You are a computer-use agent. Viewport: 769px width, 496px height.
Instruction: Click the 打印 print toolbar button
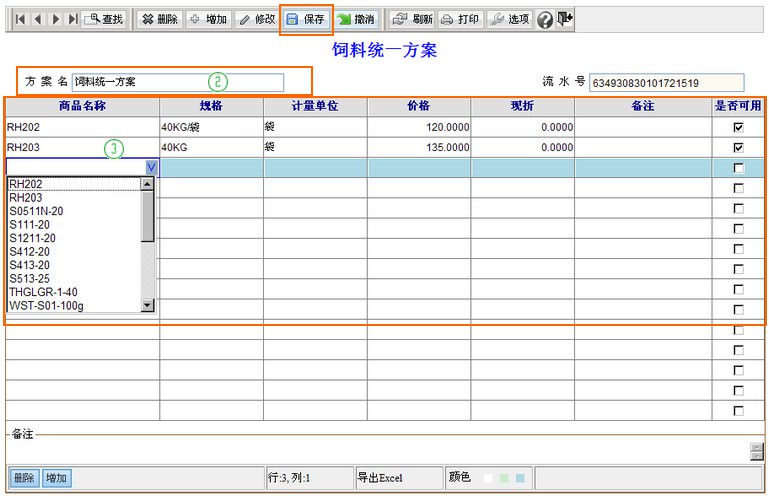coord(461,19)
